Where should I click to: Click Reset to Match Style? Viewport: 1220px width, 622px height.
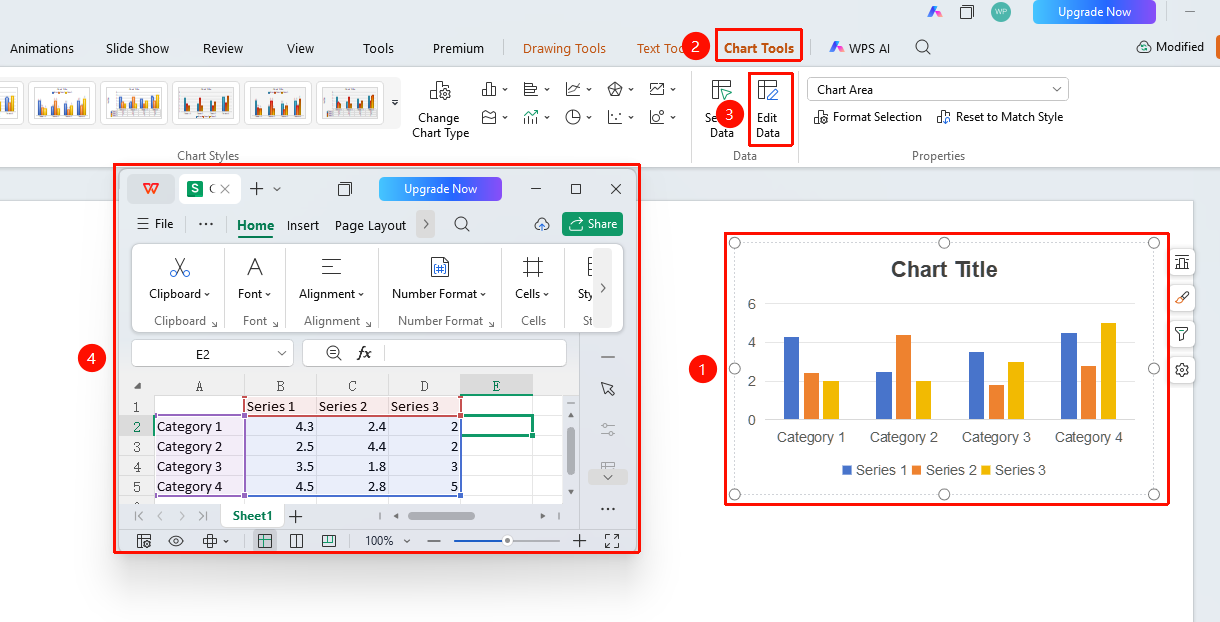pos(1000,117)
